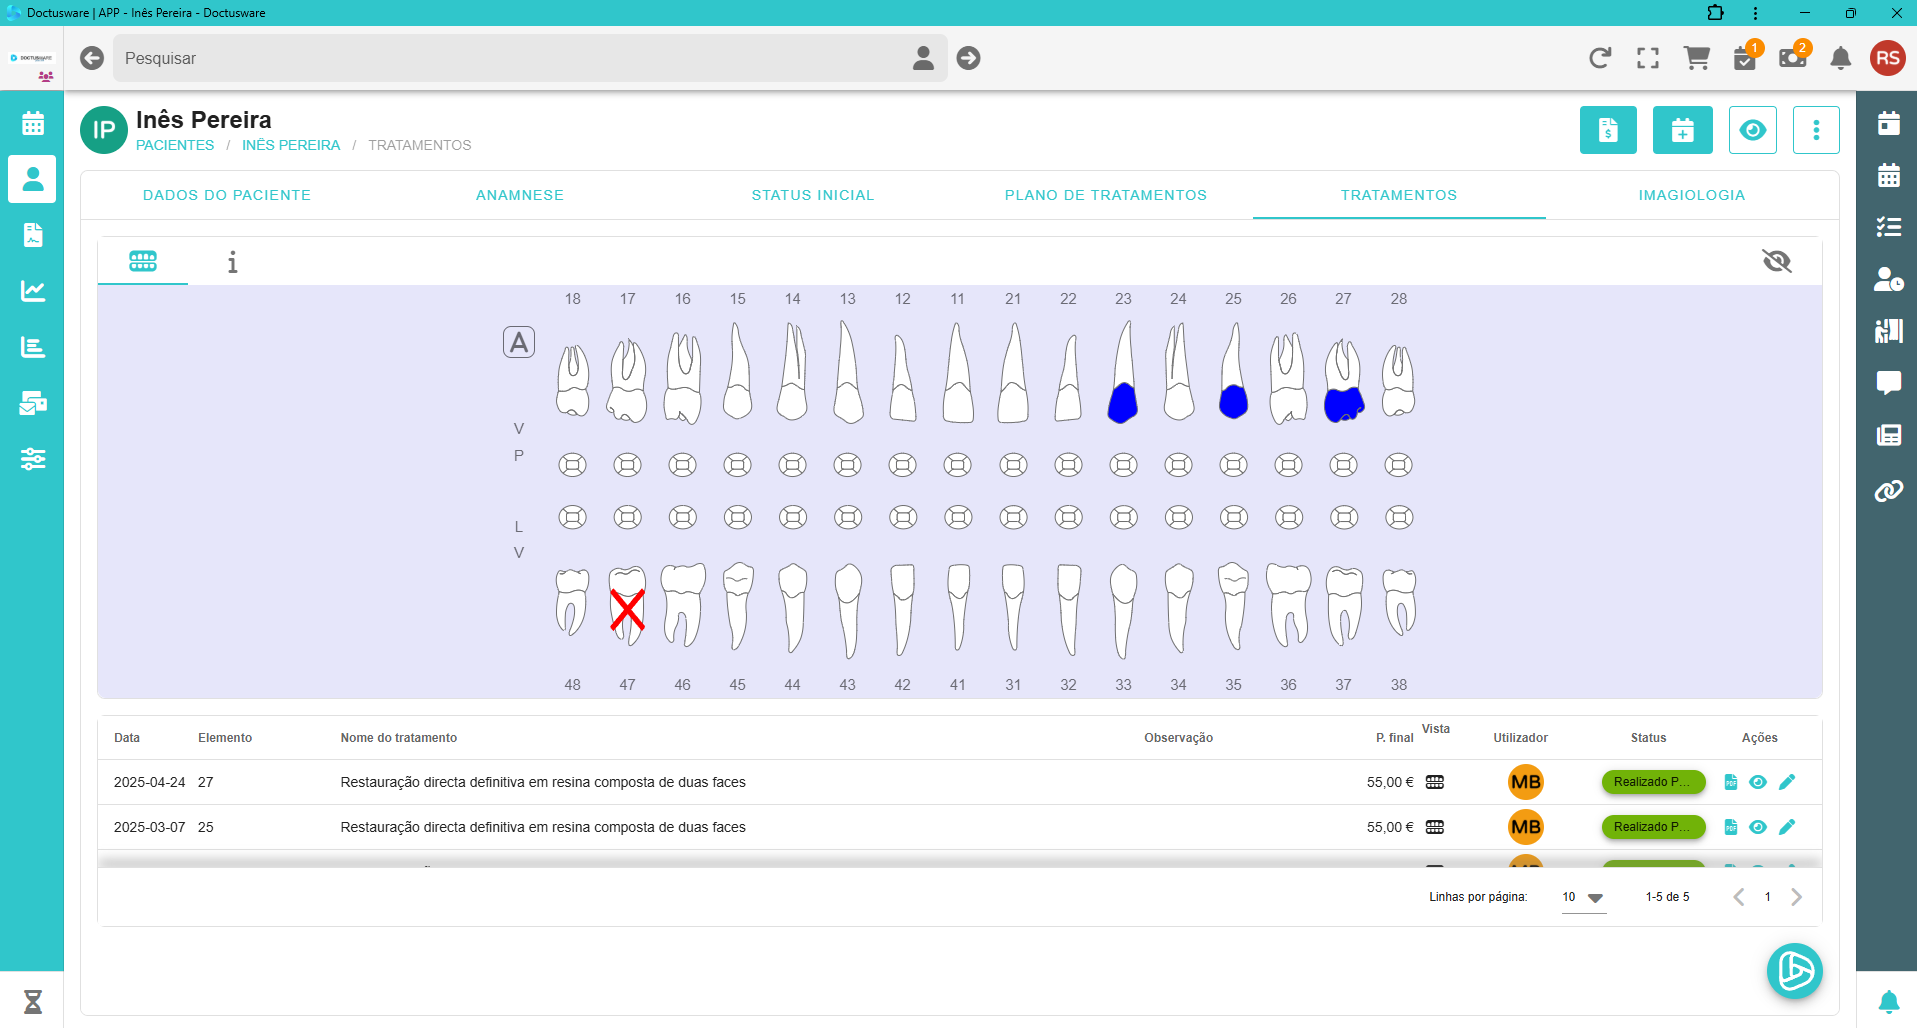The width and height of the screenshot is (1917, 1028).
Task: Expand the rows per page dropdown
Action: click(1595, 898)
